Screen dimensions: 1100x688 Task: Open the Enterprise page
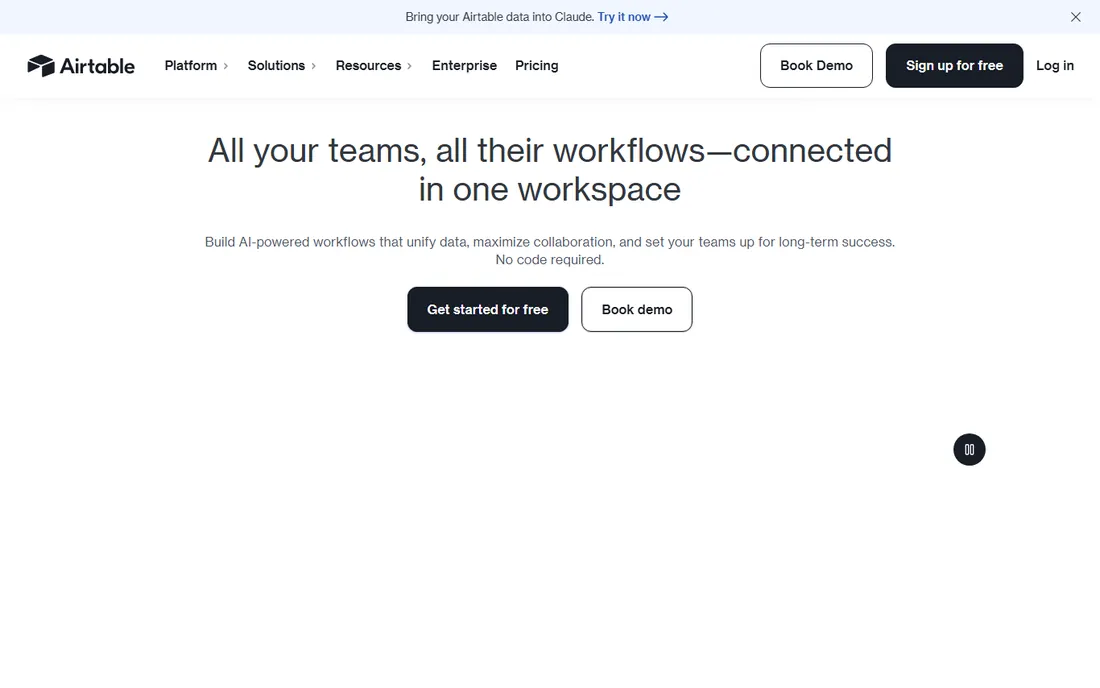464,65
